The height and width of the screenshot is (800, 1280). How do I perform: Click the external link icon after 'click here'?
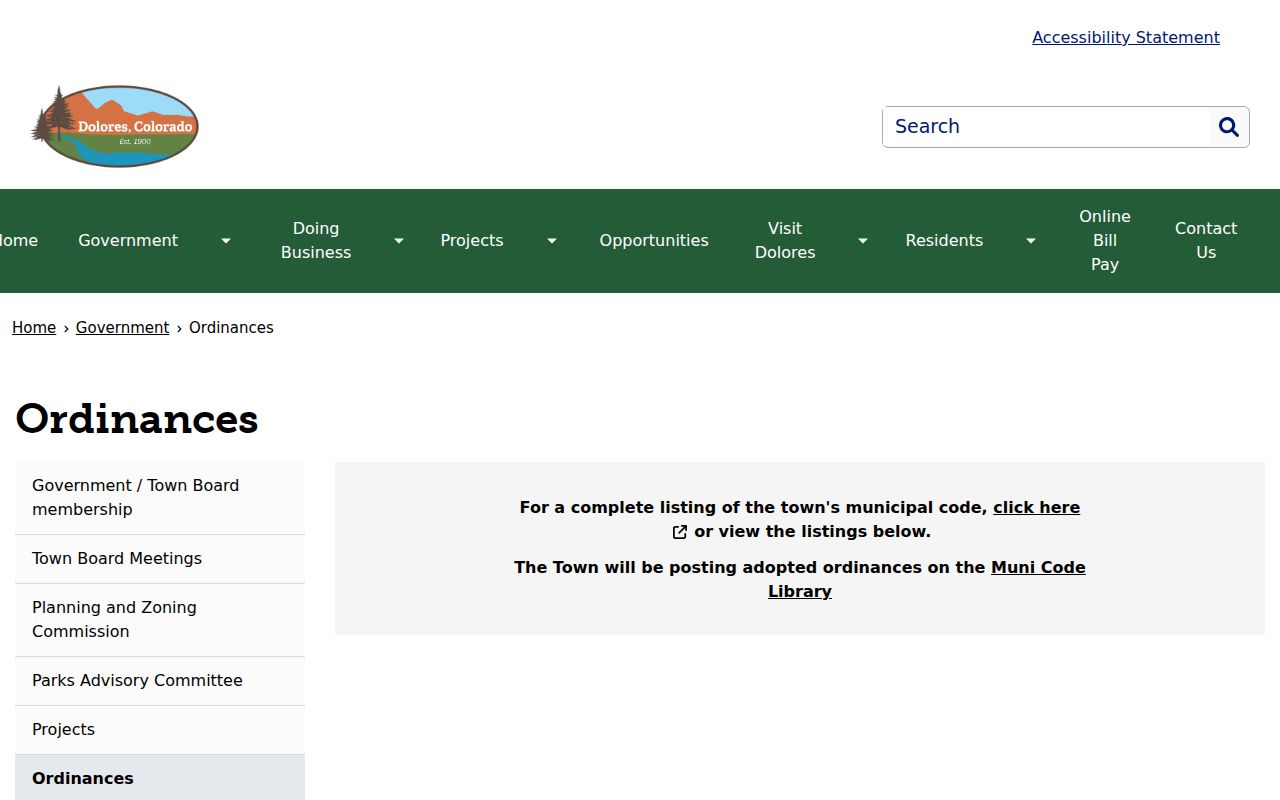(x=680, y=532)
